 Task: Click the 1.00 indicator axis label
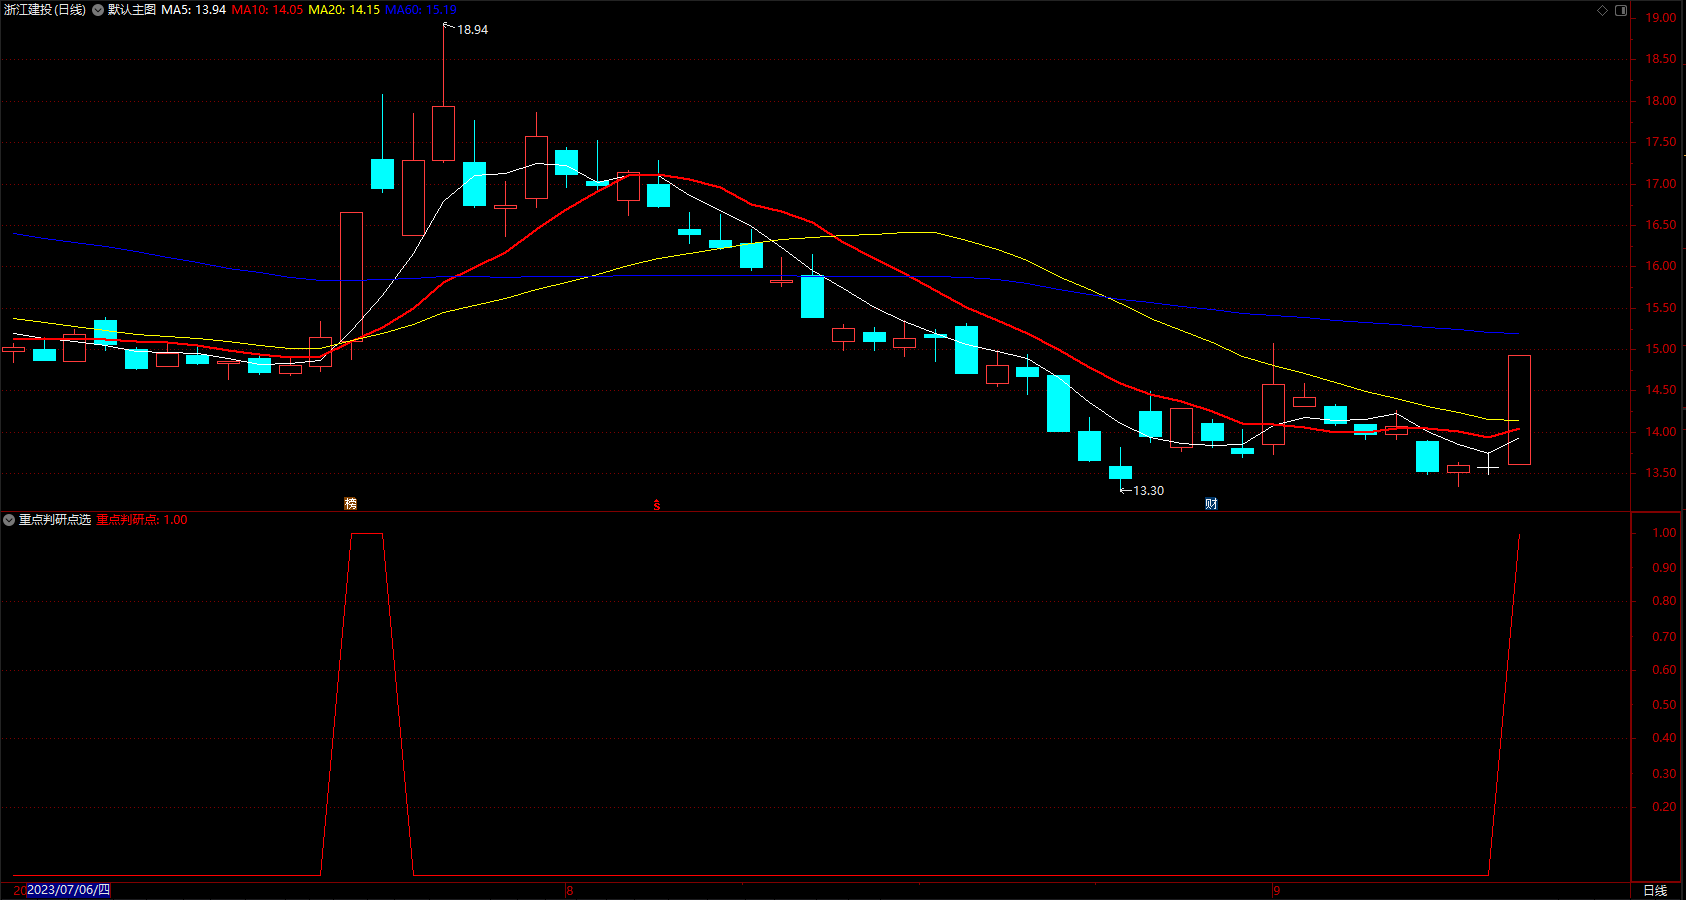tap(1664, 533)
